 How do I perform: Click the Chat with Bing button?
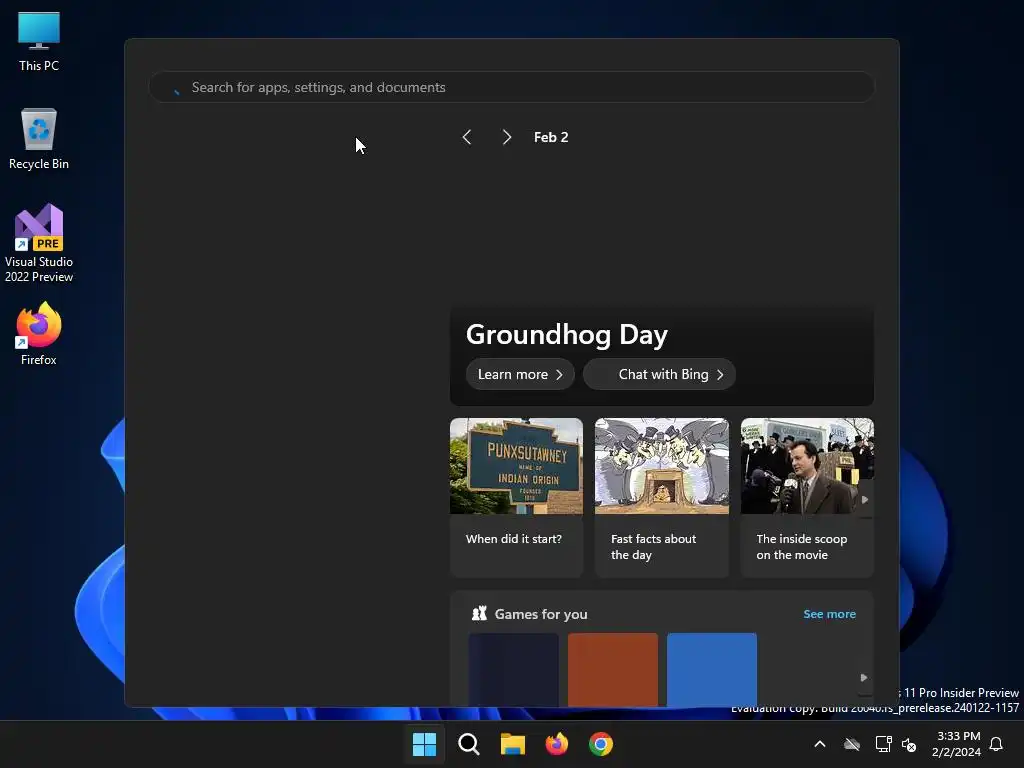(x=660, y=374)
